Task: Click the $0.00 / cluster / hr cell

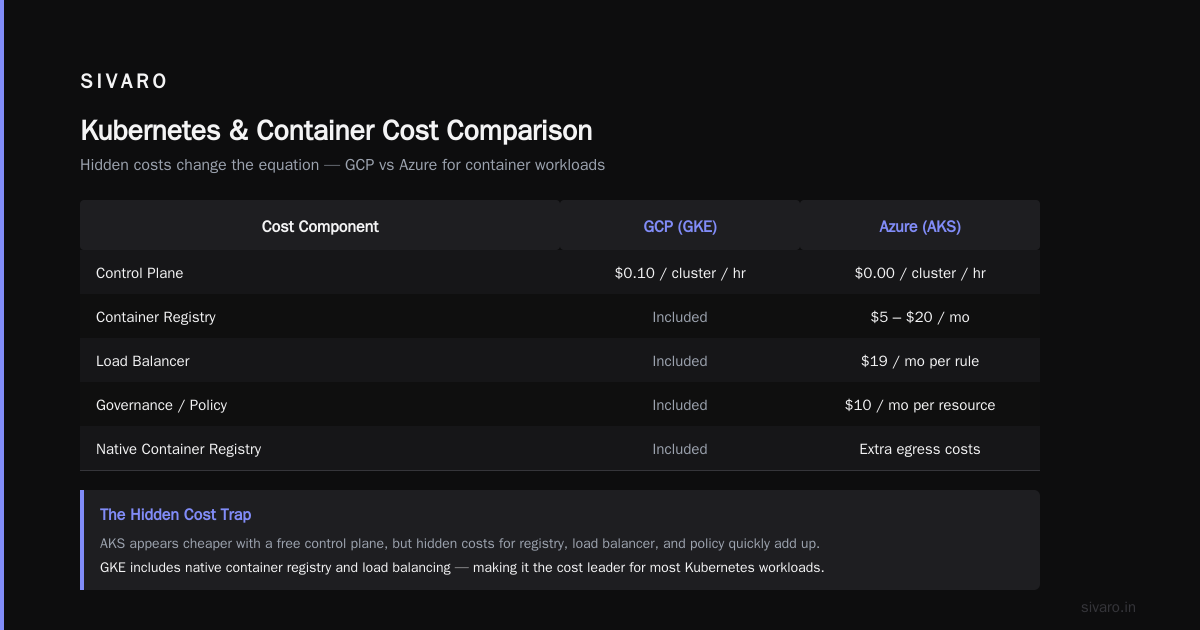Action: pyautogui.click(x=920, y=273)
